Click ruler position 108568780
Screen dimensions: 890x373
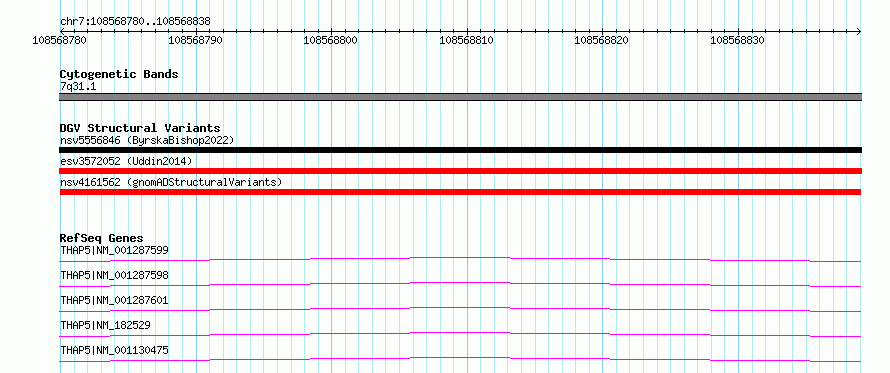point(60,40)
